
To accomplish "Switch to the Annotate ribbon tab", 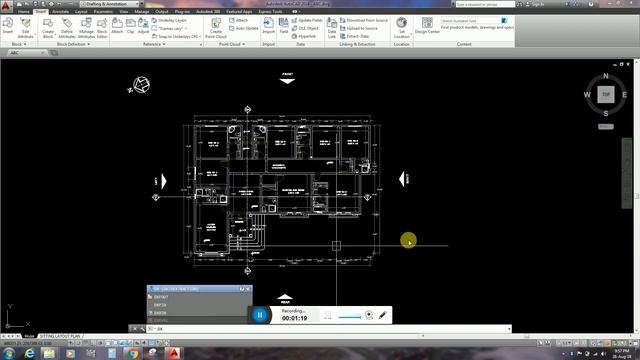I will (x=60, y=11).
